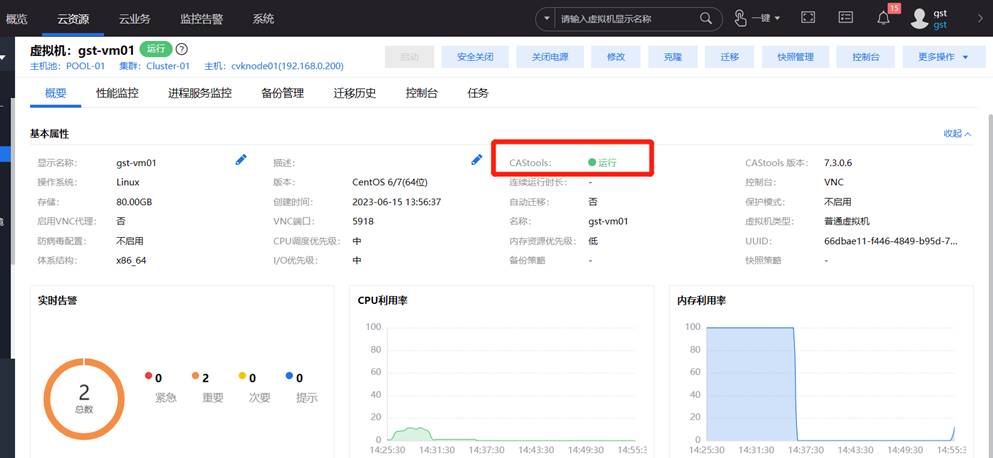Click the help question mark next to 运行
The image size is (993, 458).
click(x=182, y=49)
